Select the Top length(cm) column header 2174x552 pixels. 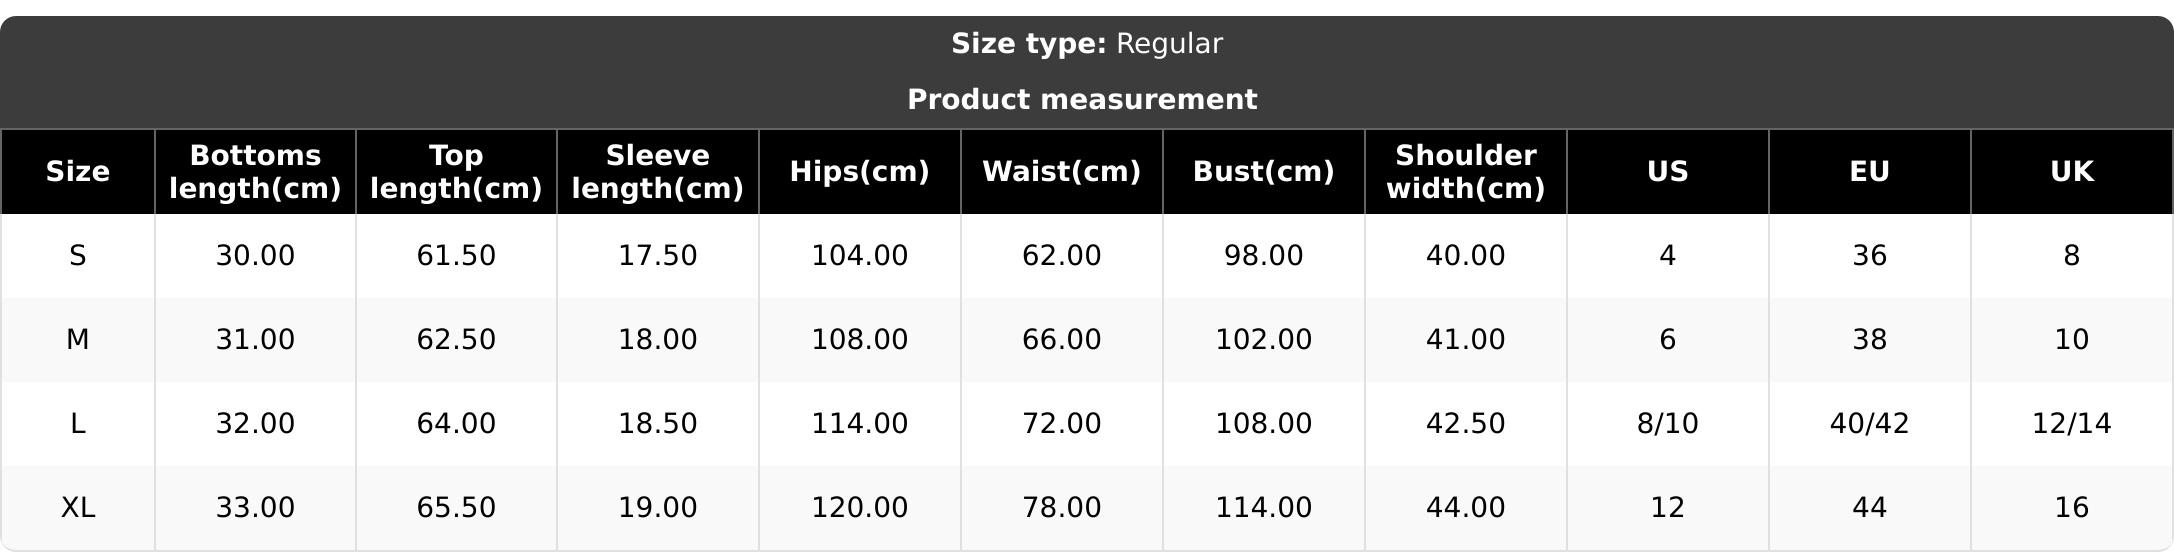tap(456, 172)
